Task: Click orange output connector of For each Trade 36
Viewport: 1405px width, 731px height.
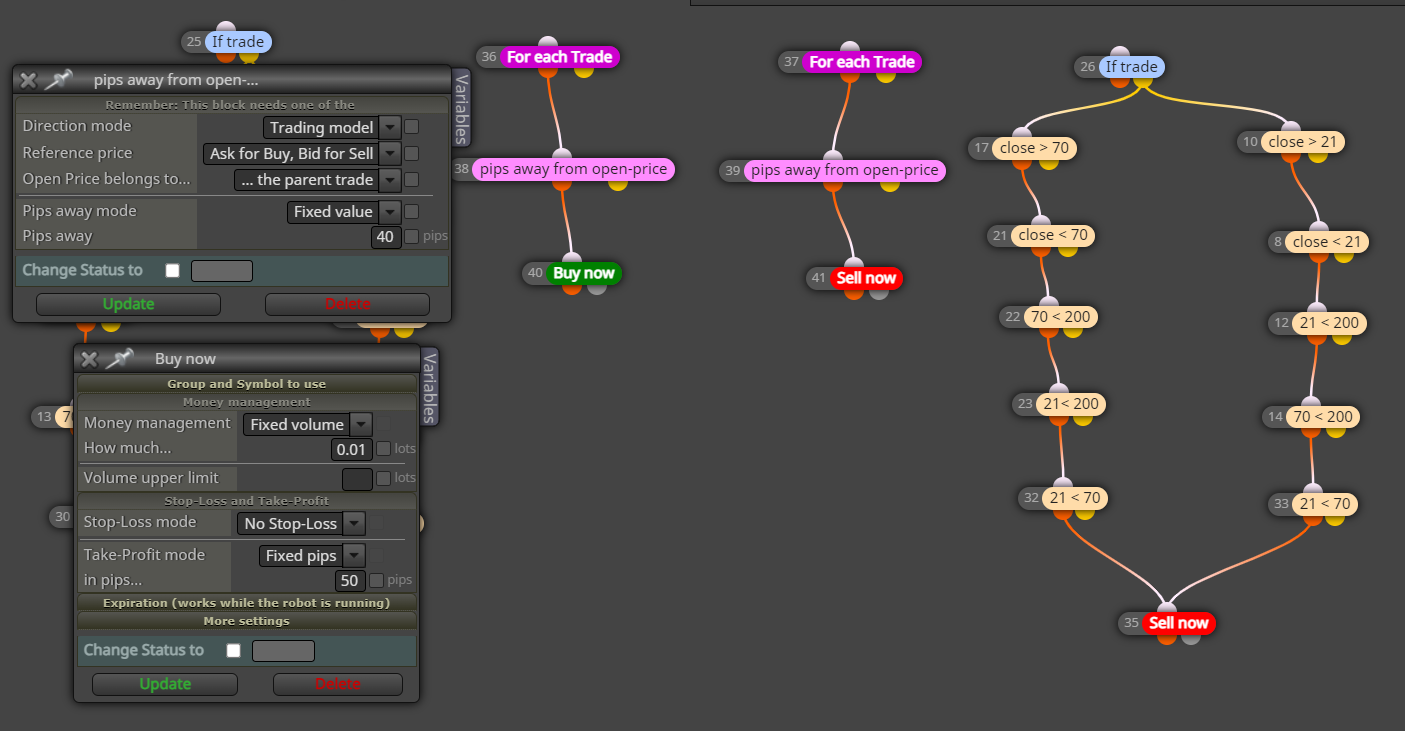Action: [549, 71]
